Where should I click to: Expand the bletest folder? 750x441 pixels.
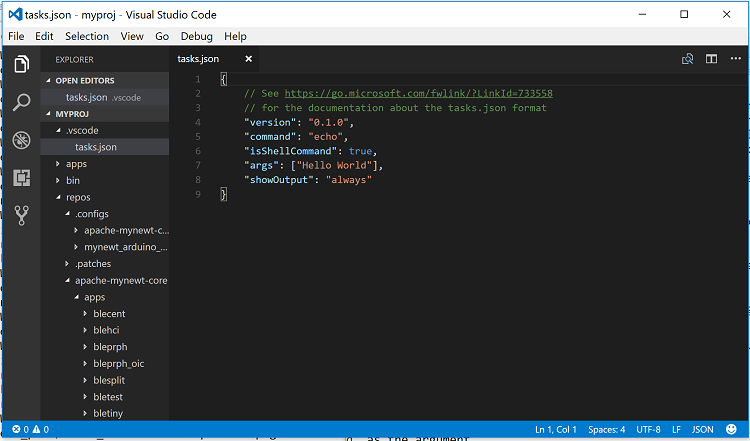click(x=85, y=397)
